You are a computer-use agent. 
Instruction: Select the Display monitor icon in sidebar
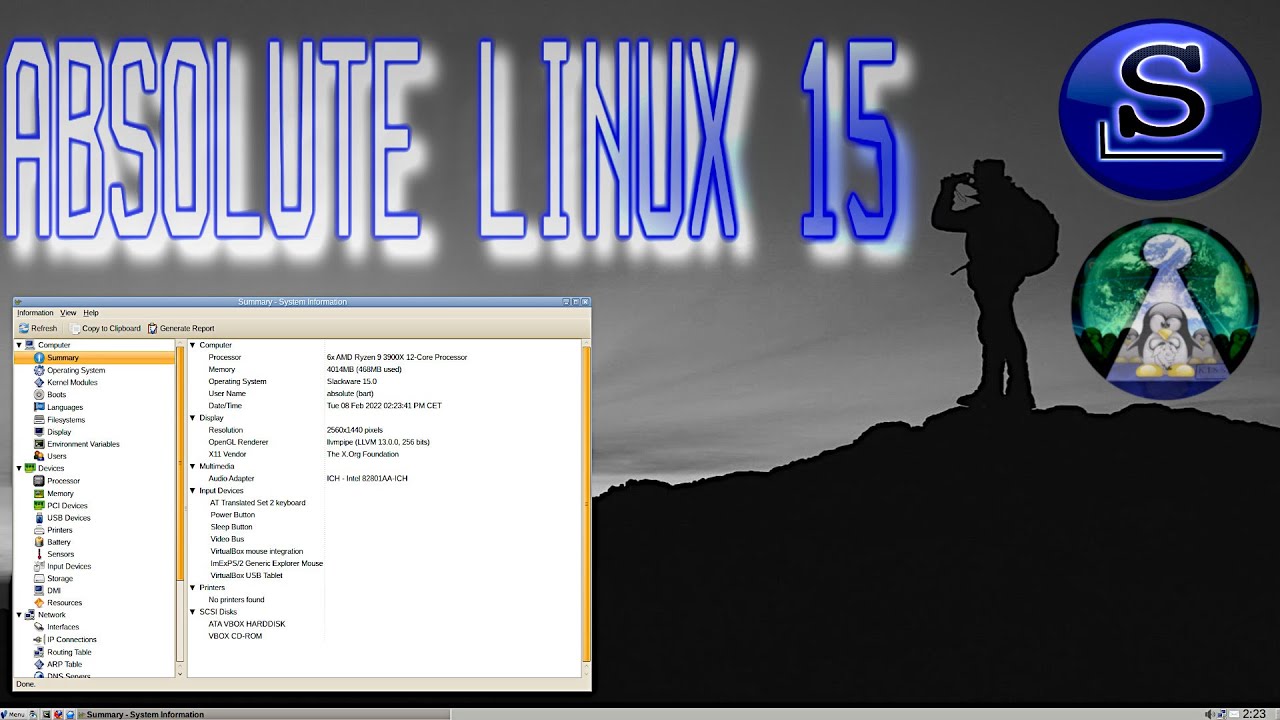(39, 432)
